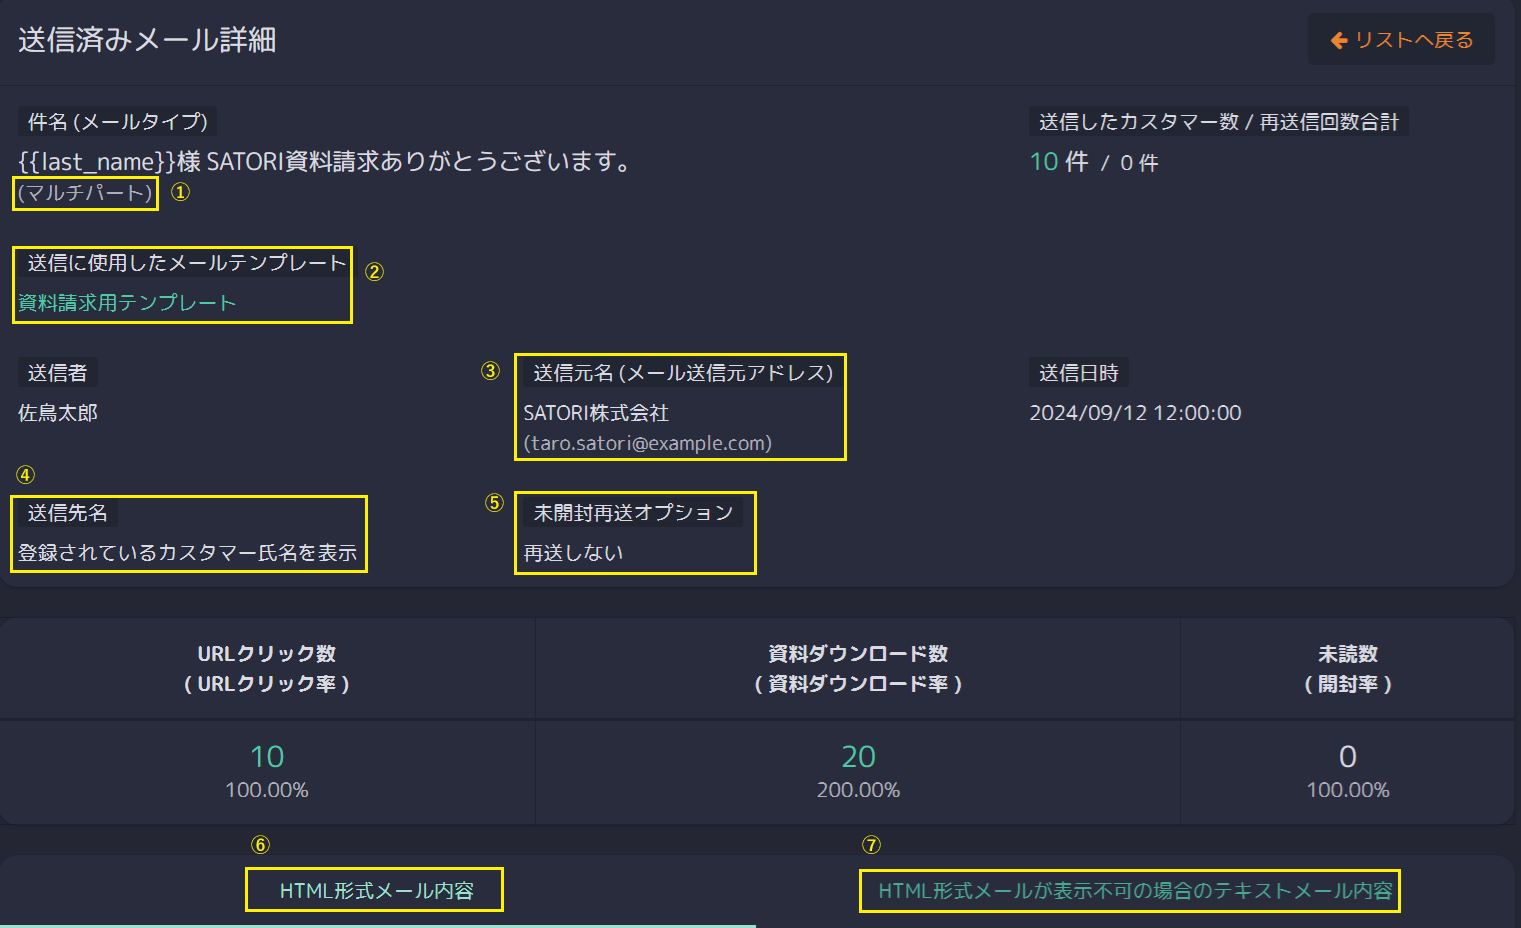Return to list via リストへ戻る text
1521x928 pixels.
point(1413,40)
